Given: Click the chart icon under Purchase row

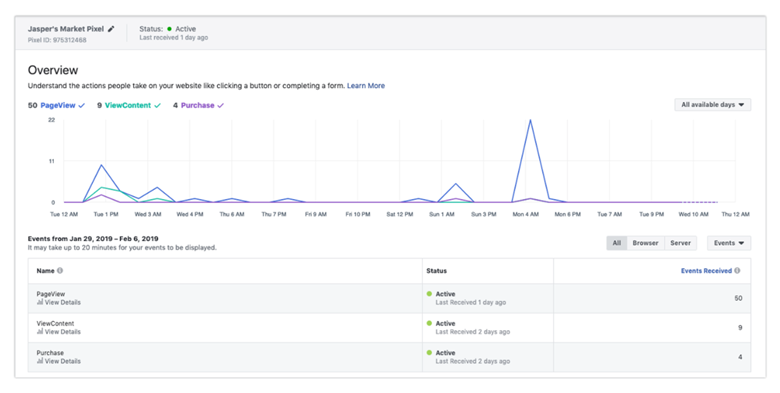Looking at the screenshot, I should [40, 361].
